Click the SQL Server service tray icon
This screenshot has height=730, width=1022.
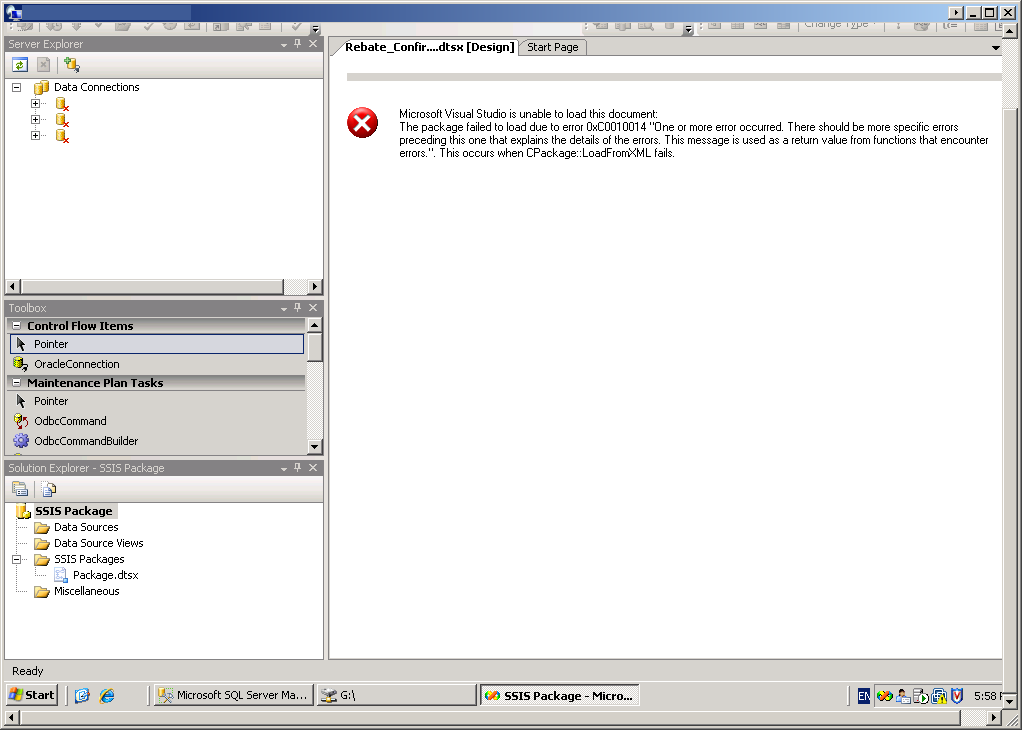coord(920,696)
